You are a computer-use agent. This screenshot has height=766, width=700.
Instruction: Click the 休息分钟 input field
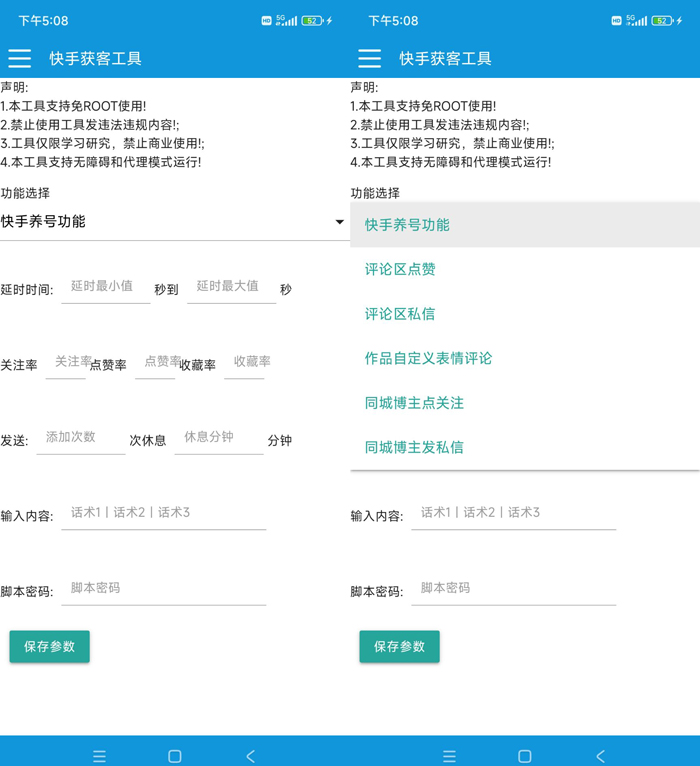tap(218, 438)
